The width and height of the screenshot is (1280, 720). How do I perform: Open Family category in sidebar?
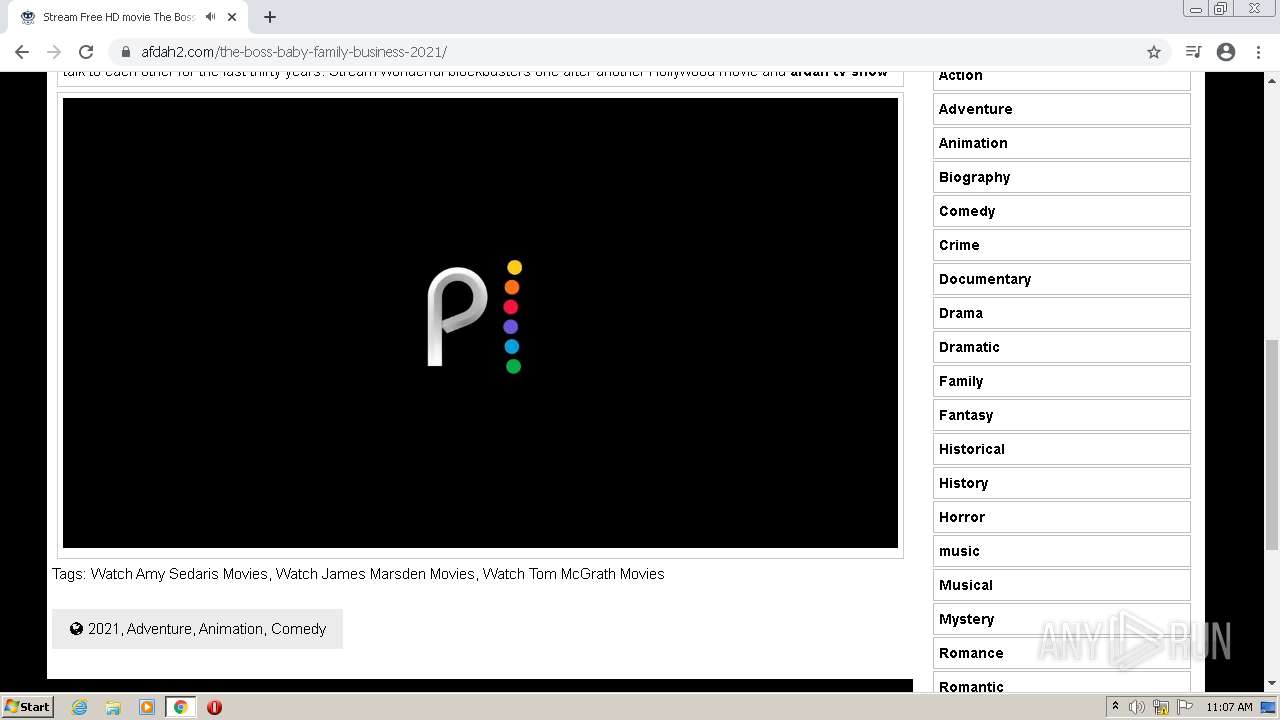pos(1062,381)
